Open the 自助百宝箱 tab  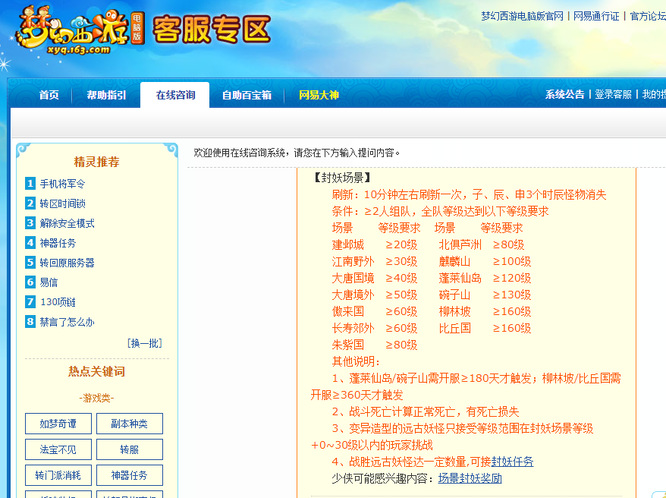246,95
